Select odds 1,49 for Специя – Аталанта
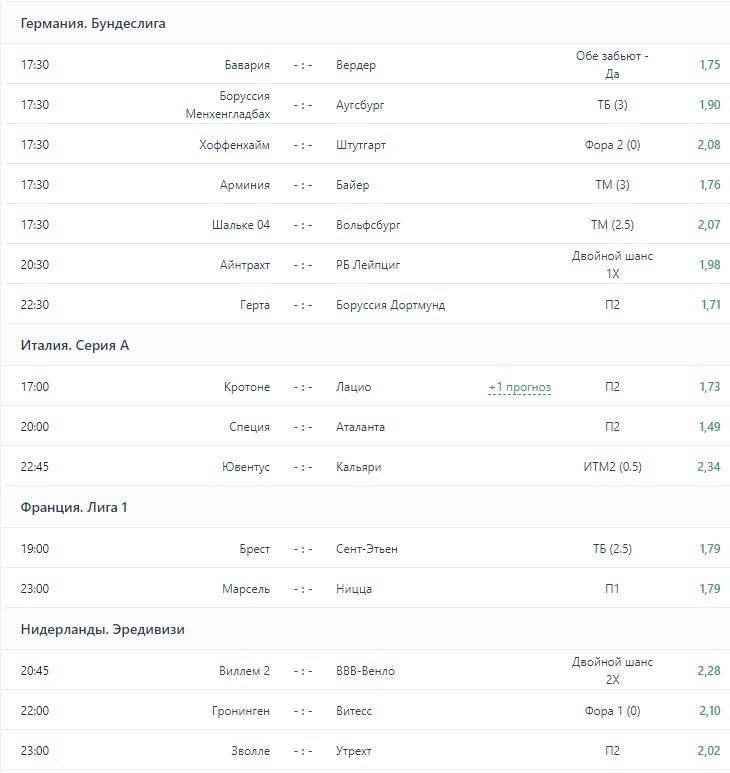Screen dimensions: 730x773 click(709, 427)
